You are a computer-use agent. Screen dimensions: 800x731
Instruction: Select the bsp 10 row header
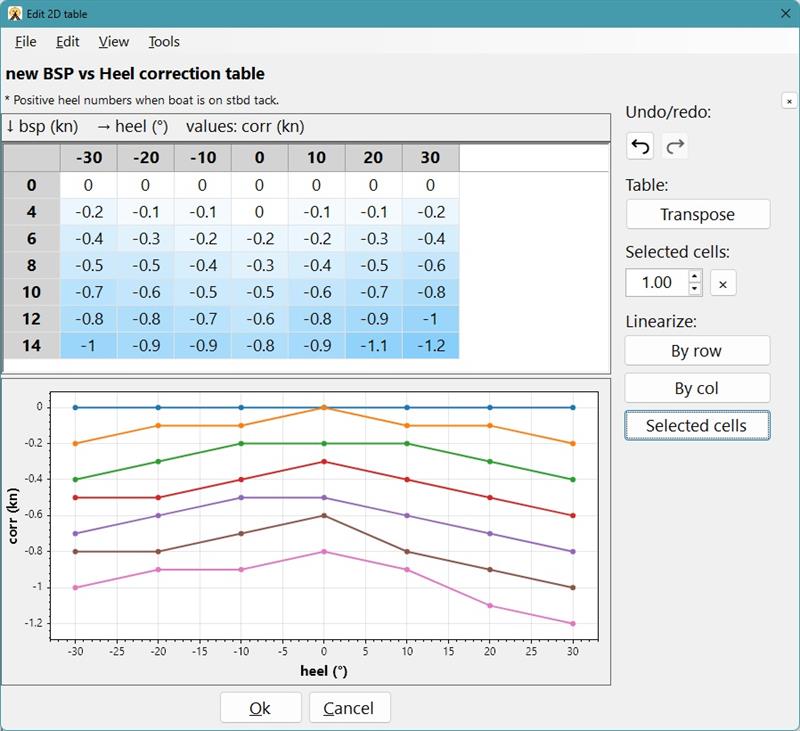pyautogui.click(x=32, y=292)
